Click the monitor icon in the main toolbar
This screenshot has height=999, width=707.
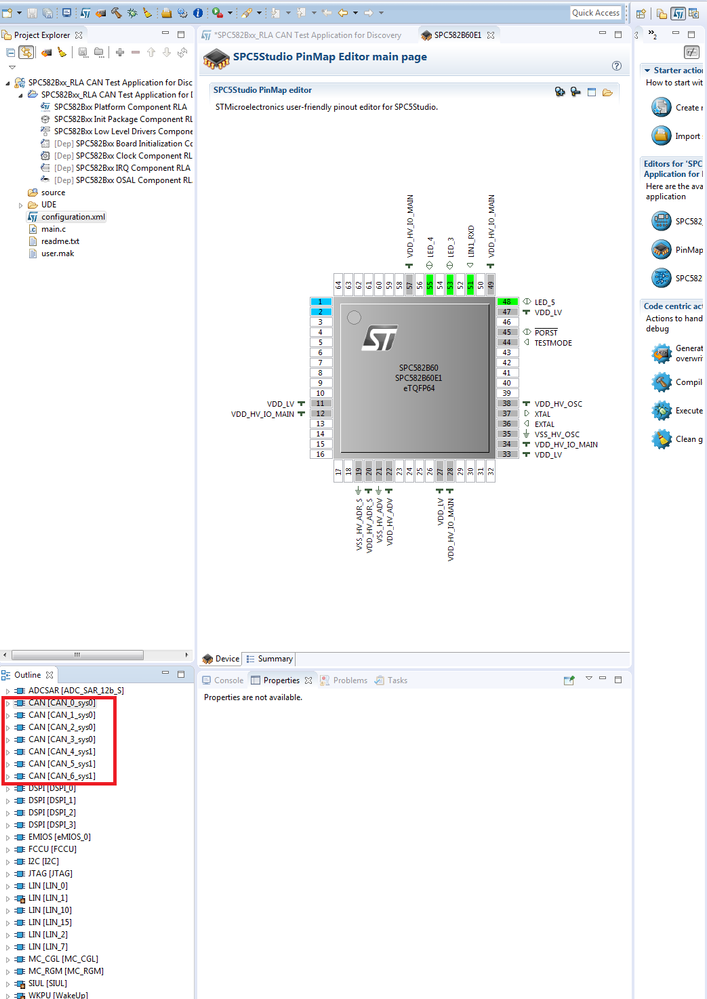click(66, 13)
